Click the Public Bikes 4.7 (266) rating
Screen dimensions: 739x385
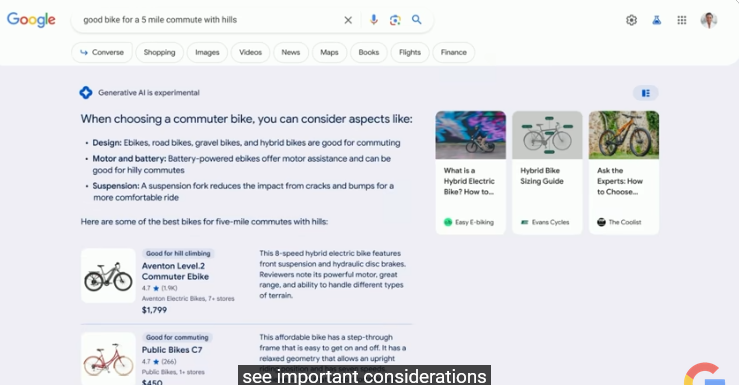click(x=159, y=361)
